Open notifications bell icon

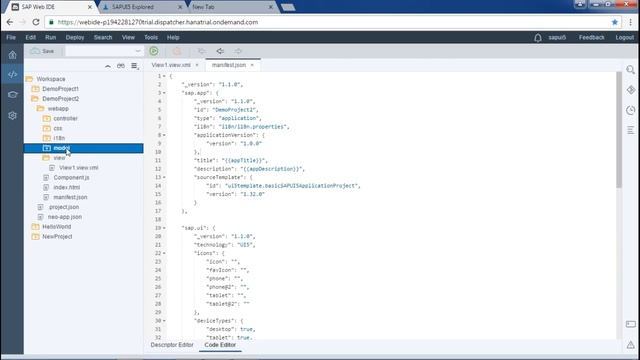pos(538,38)
